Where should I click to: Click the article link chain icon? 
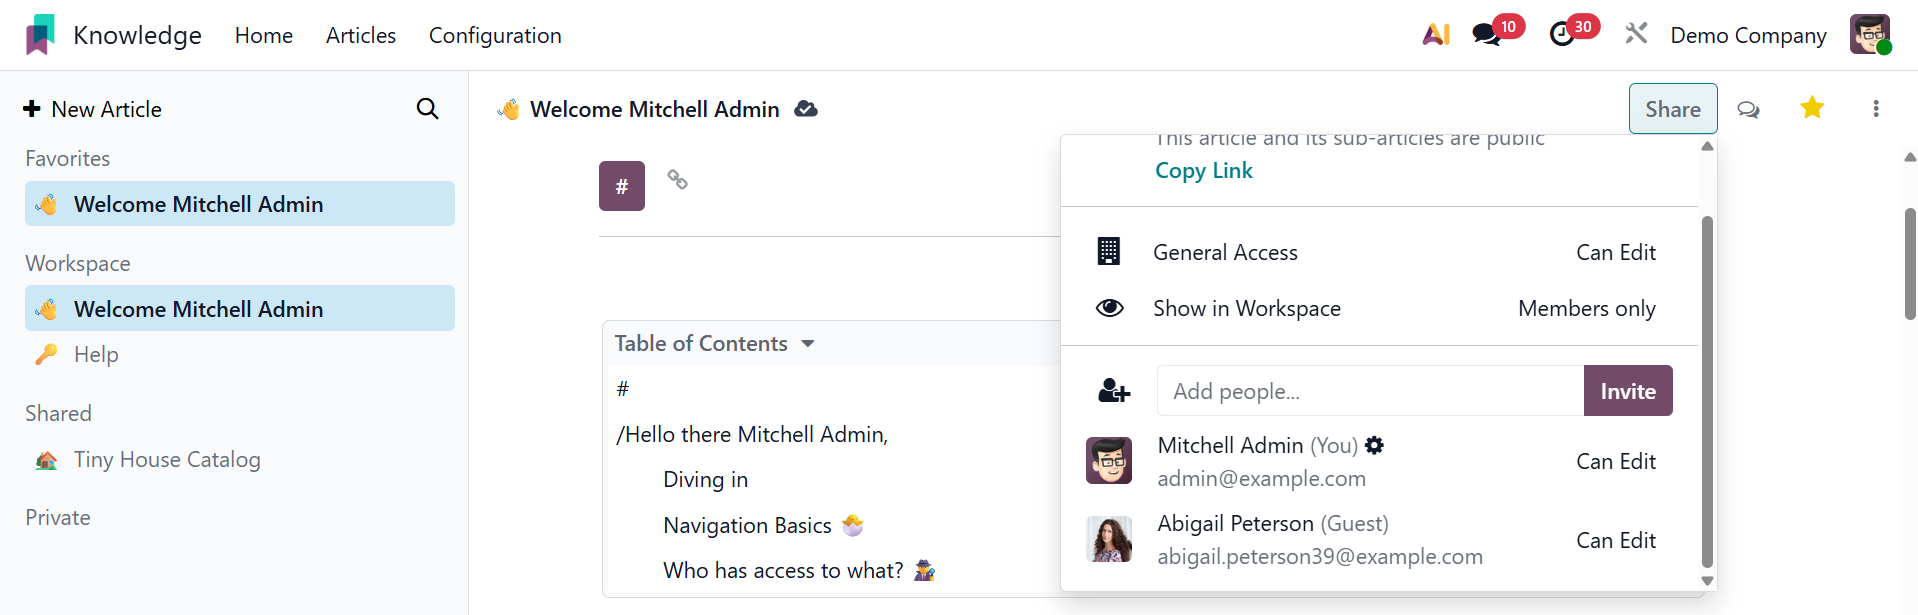pyautogui.click(x=678, y=180)
